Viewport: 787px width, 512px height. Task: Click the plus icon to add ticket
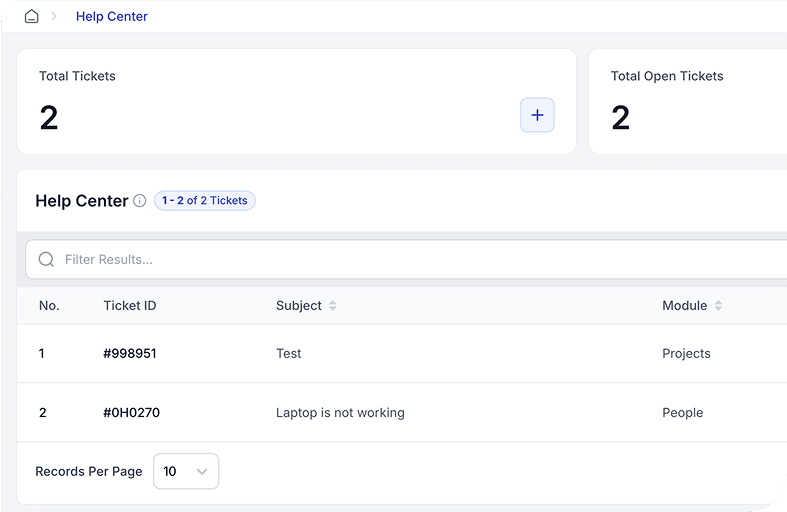pyautogui.click(x=537, y=116)
